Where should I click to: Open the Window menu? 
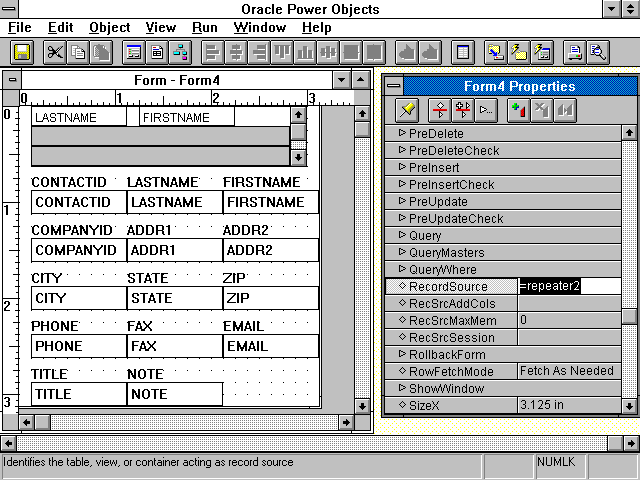[259, 27]
